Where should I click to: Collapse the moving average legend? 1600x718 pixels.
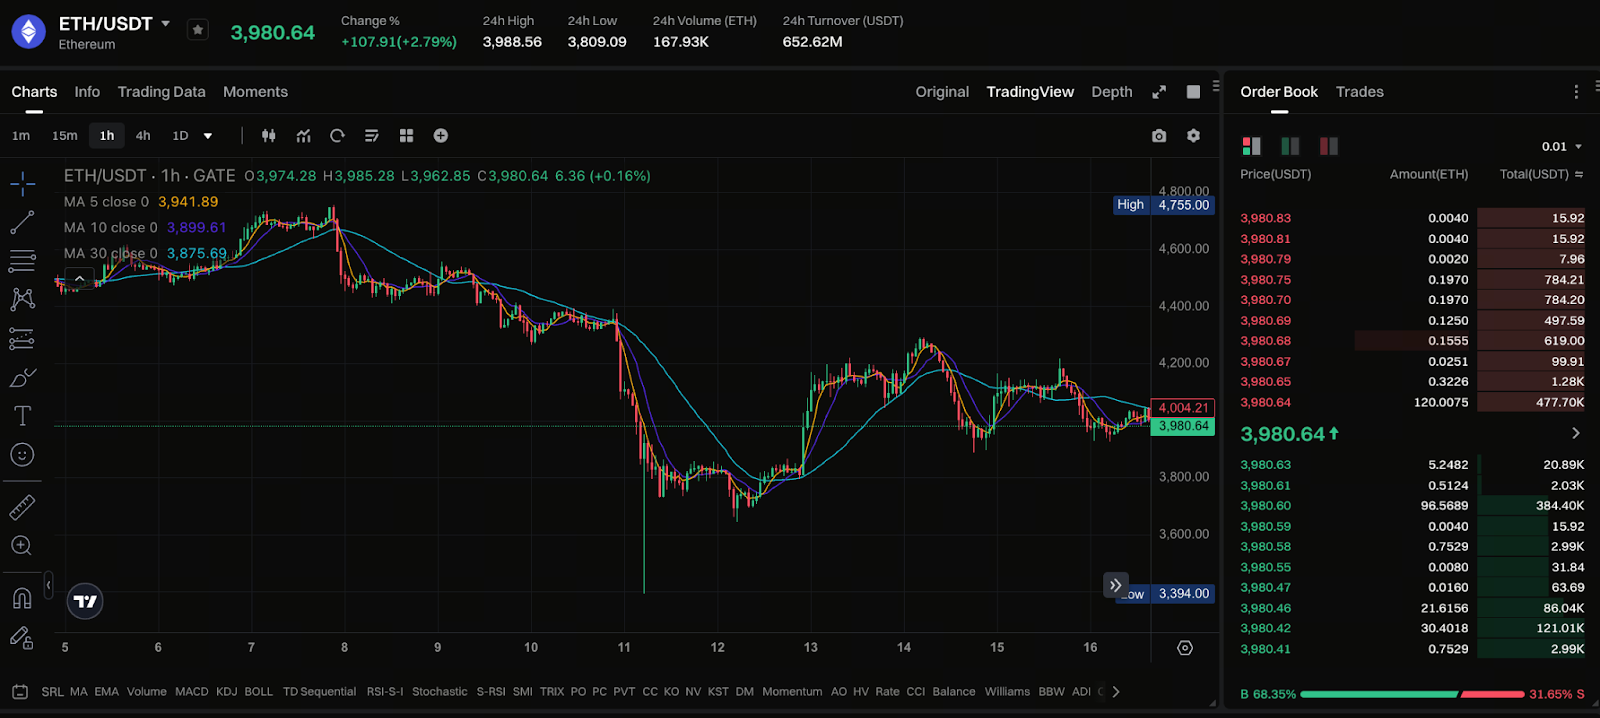[79, 279]
